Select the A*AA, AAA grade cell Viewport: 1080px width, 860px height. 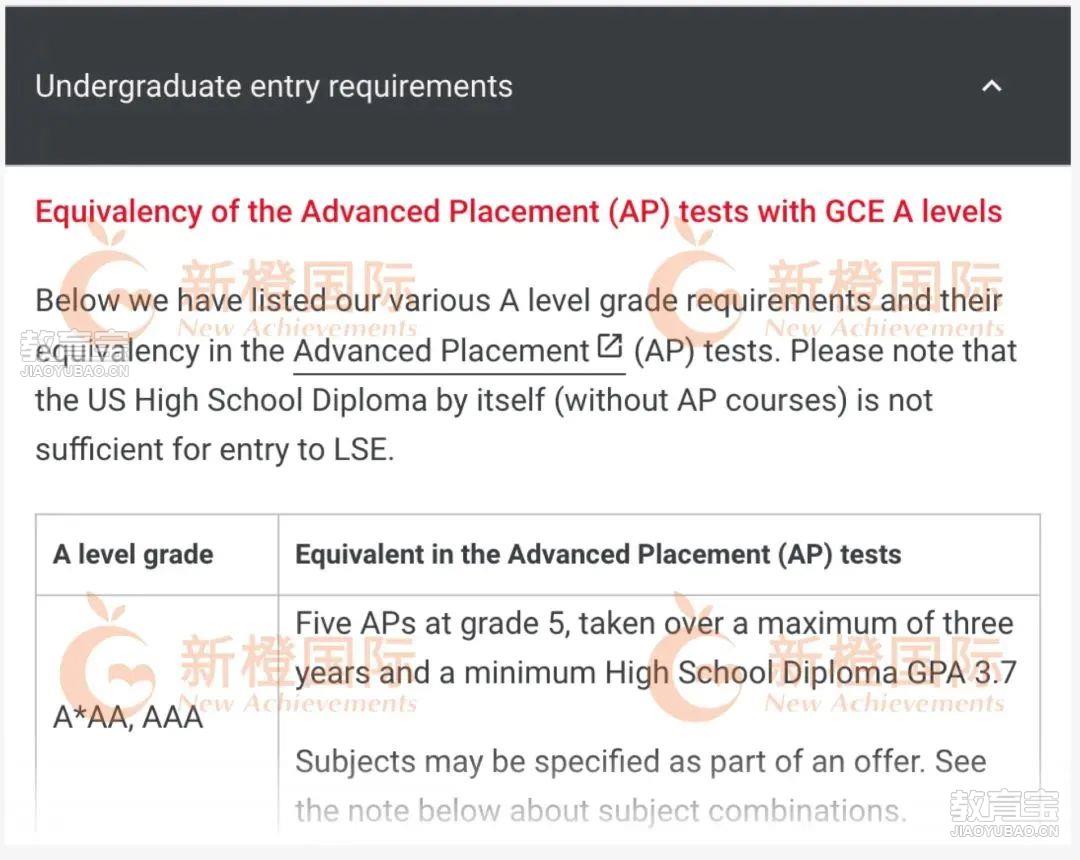point(128,717)
